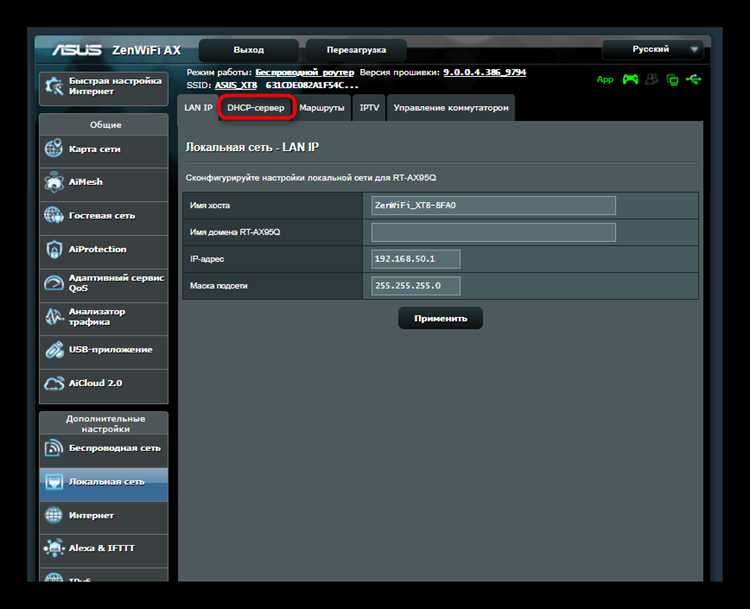The image size is (750, 609).
Task: Click the green USB status icon
Action: point(694,79)
